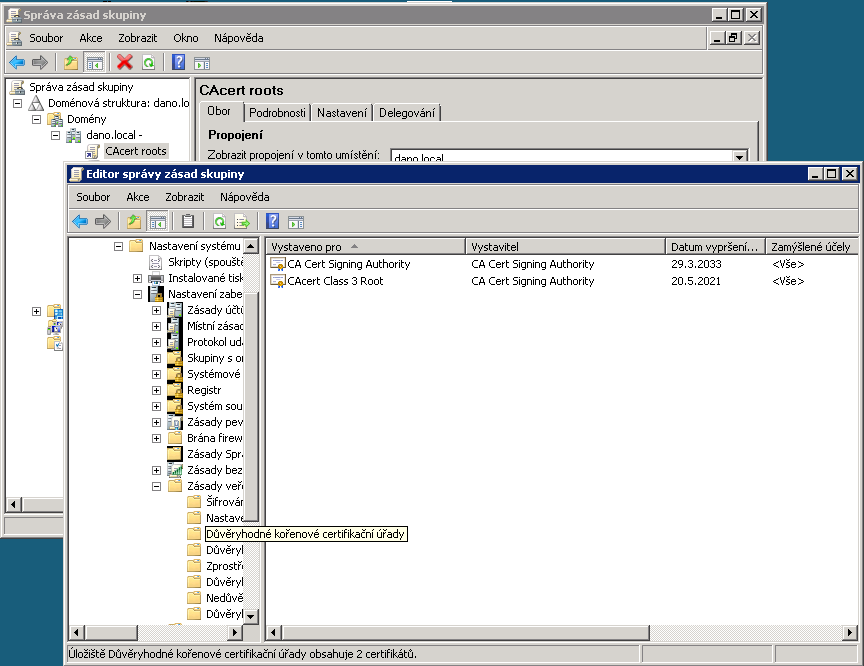
Task: Open Help via Editor toolbar question mark icon
Action: tap(272, 221)
